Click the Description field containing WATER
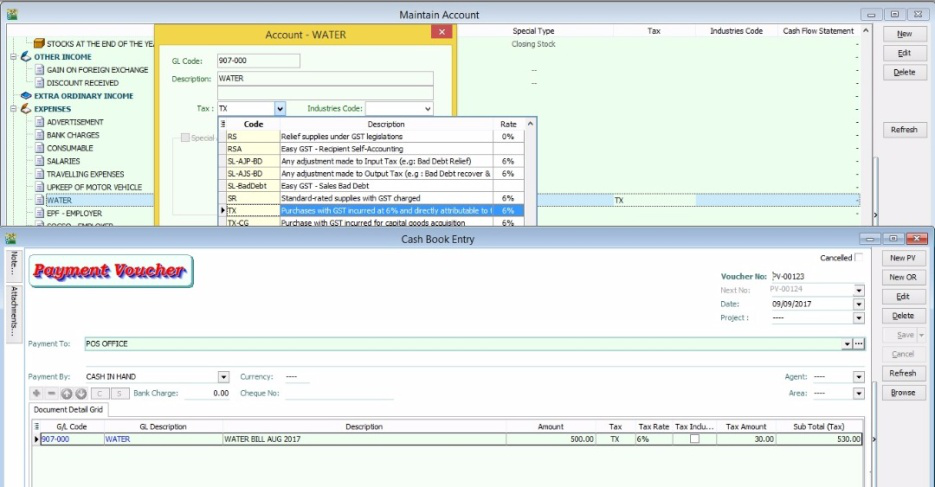Image resolution: width=935 pixels, height=487 pixels. (325, 78)
